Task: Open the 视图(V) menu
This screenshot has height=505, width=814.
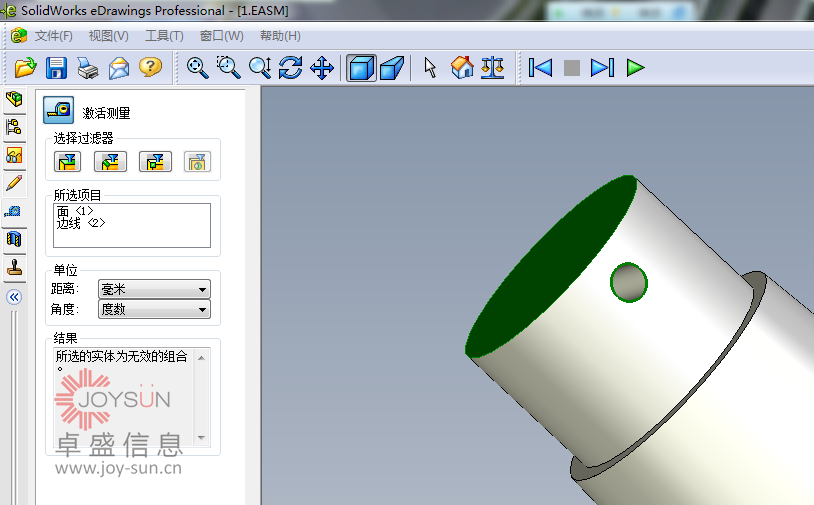Action: pos(108,36)
